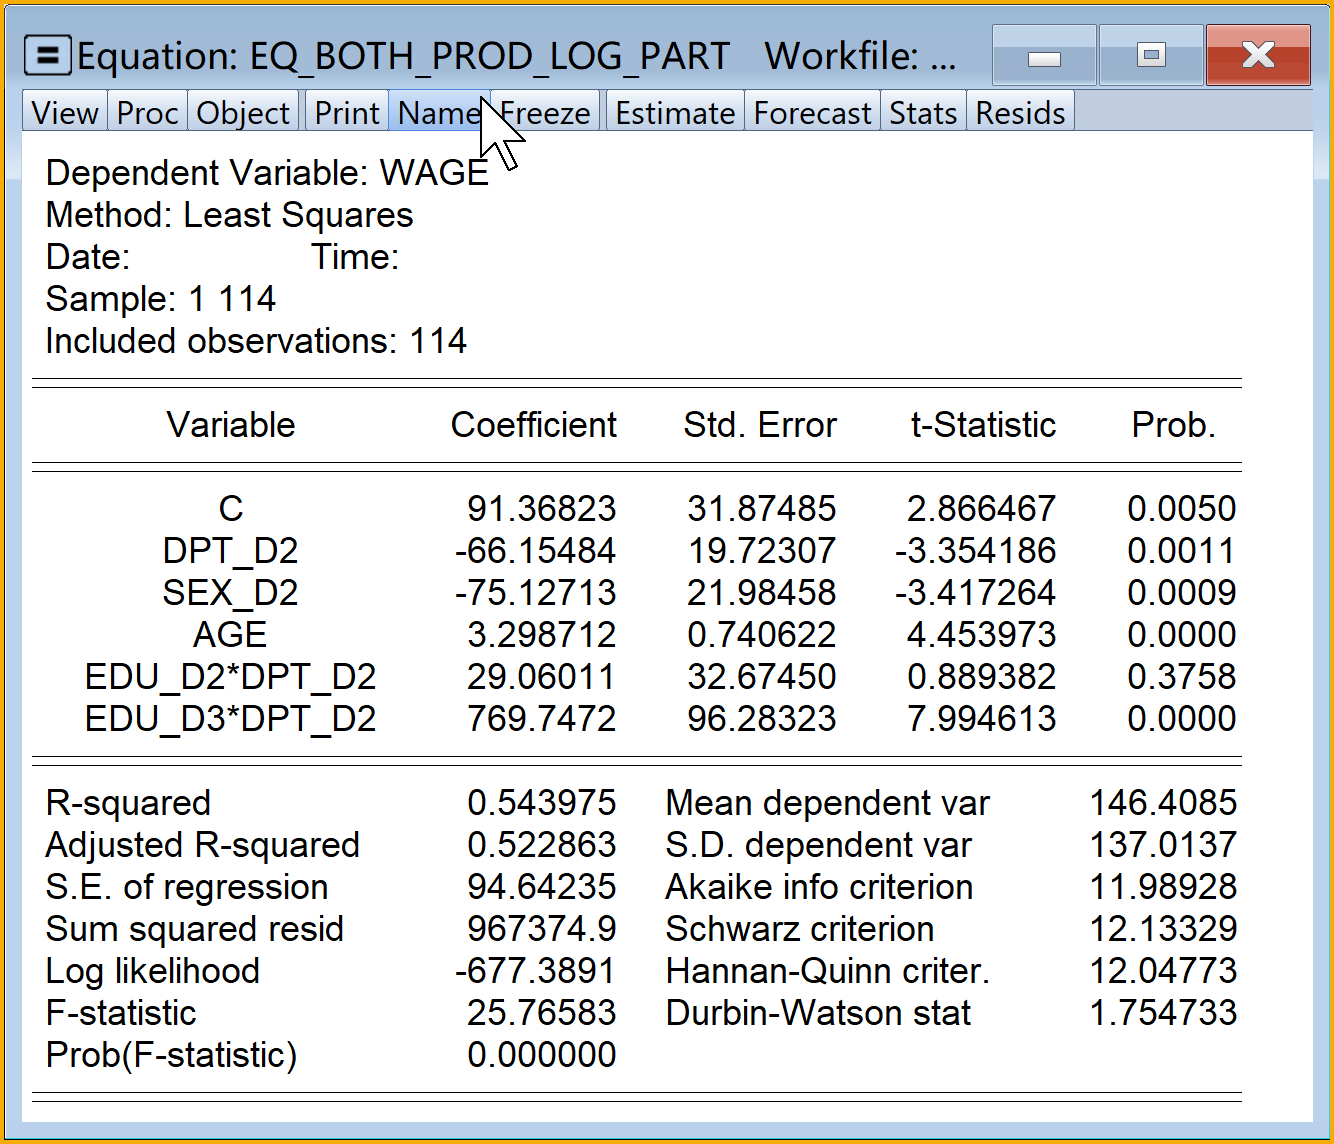Viewport: 1334px width, 1144px height.
Task: Select the Coefficient column header
Action: coord(533,425)
